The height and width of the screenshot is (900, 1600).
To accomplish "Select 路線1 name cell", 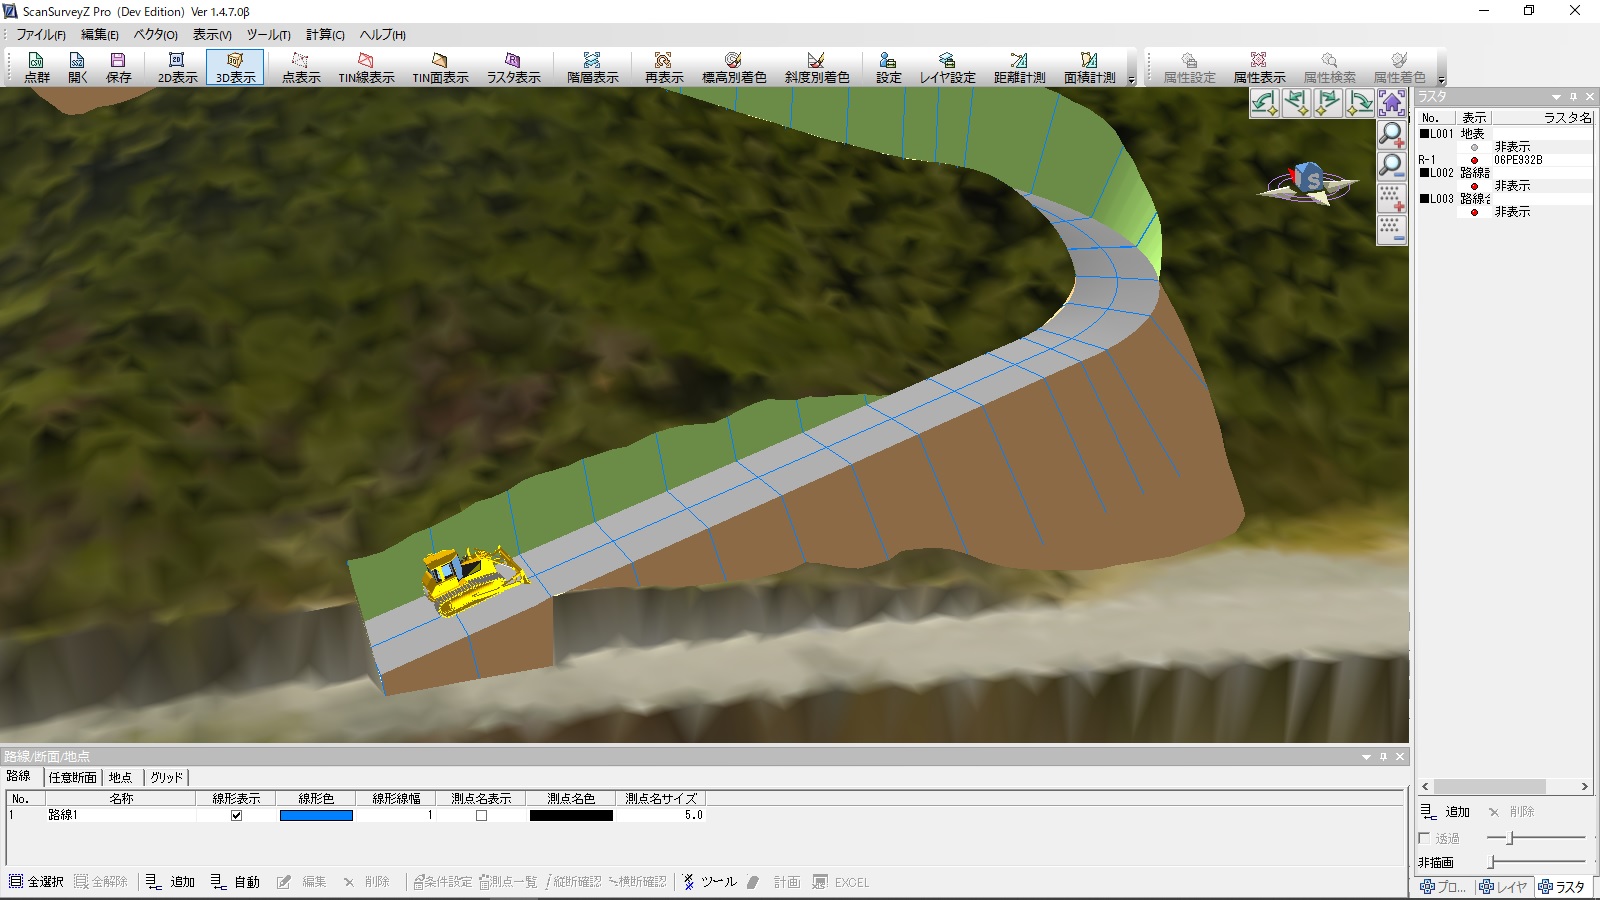I will coord(121,815).
